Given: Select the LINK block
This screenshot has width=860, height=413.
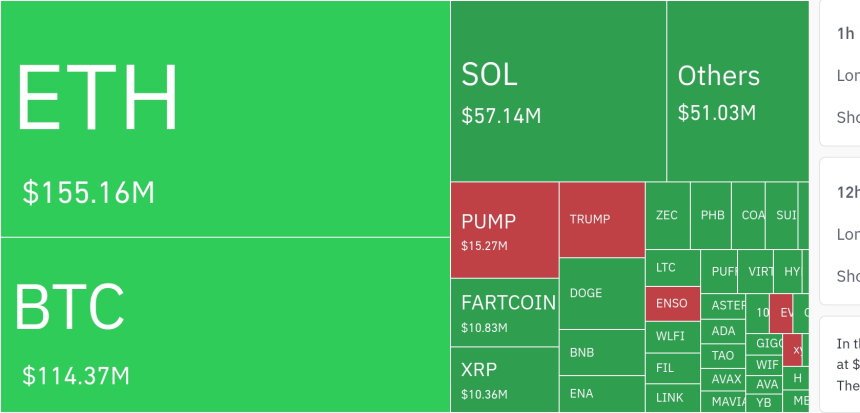Looking at the screenshot, I should [x=672, y=397].
